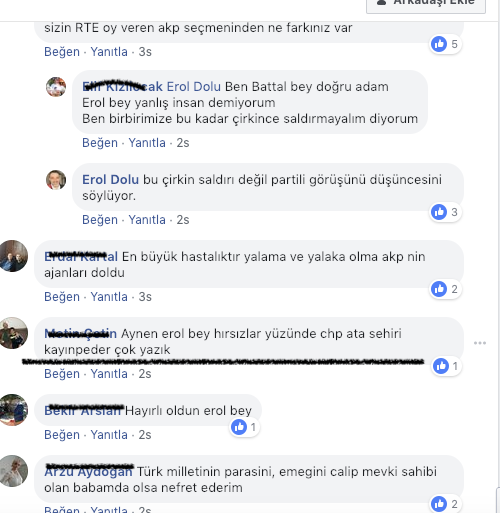Click Beğen under 'Ben Battal bey' reply
500x513 pixels.
100,143
